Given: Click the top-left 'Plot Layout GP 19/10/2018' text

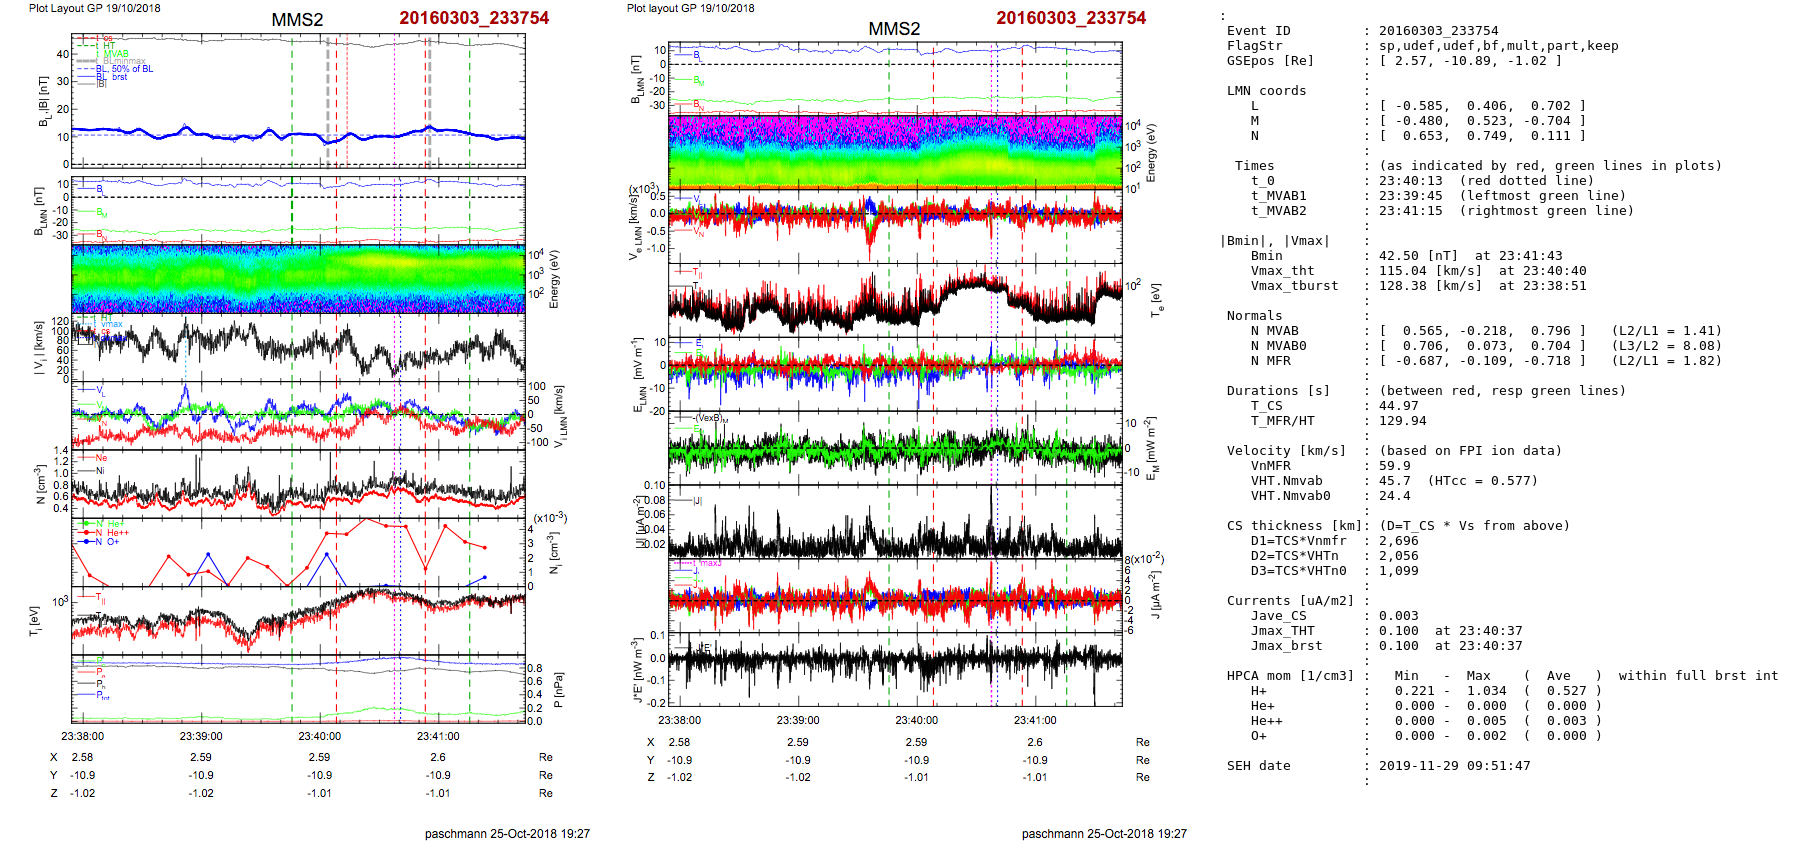Looking at the screenshot, I should pyautogui.click(x=94, y=8).
